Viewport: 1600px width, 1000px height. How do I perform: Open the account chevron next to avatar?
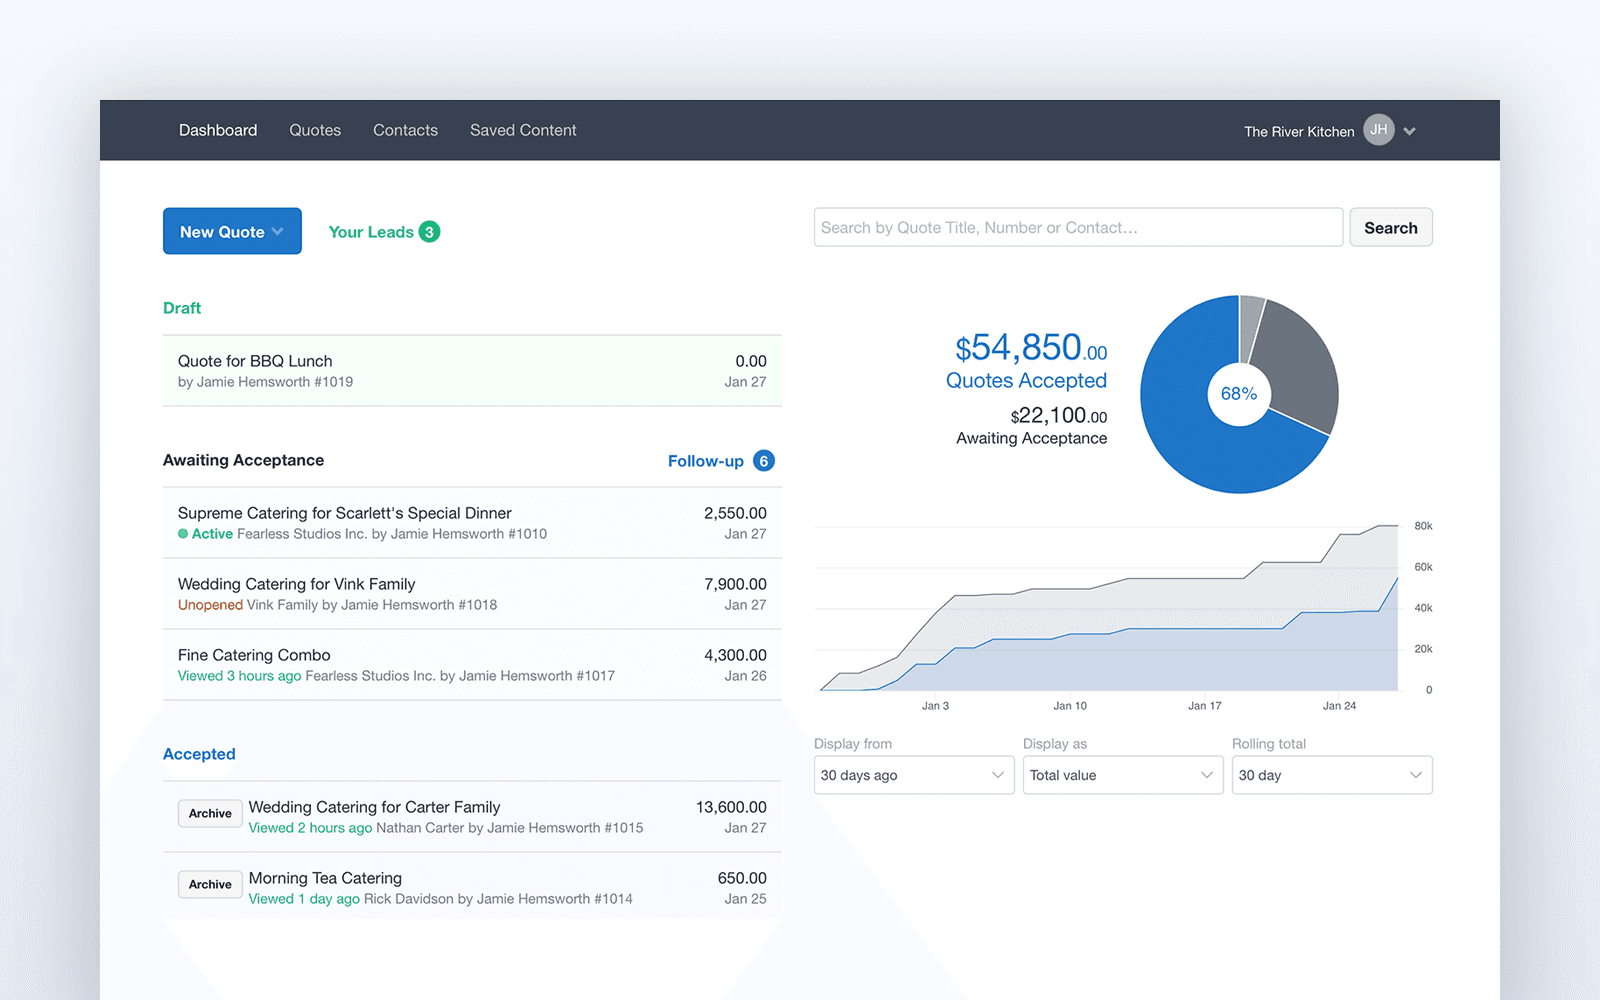[1409, 131]
